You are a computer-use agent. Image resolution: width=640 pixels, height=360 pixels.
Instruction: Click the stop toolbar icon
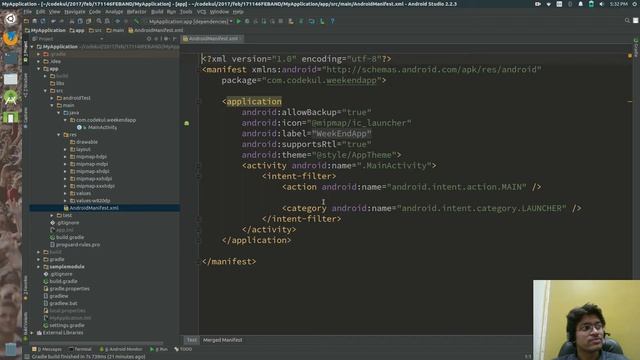281,21
